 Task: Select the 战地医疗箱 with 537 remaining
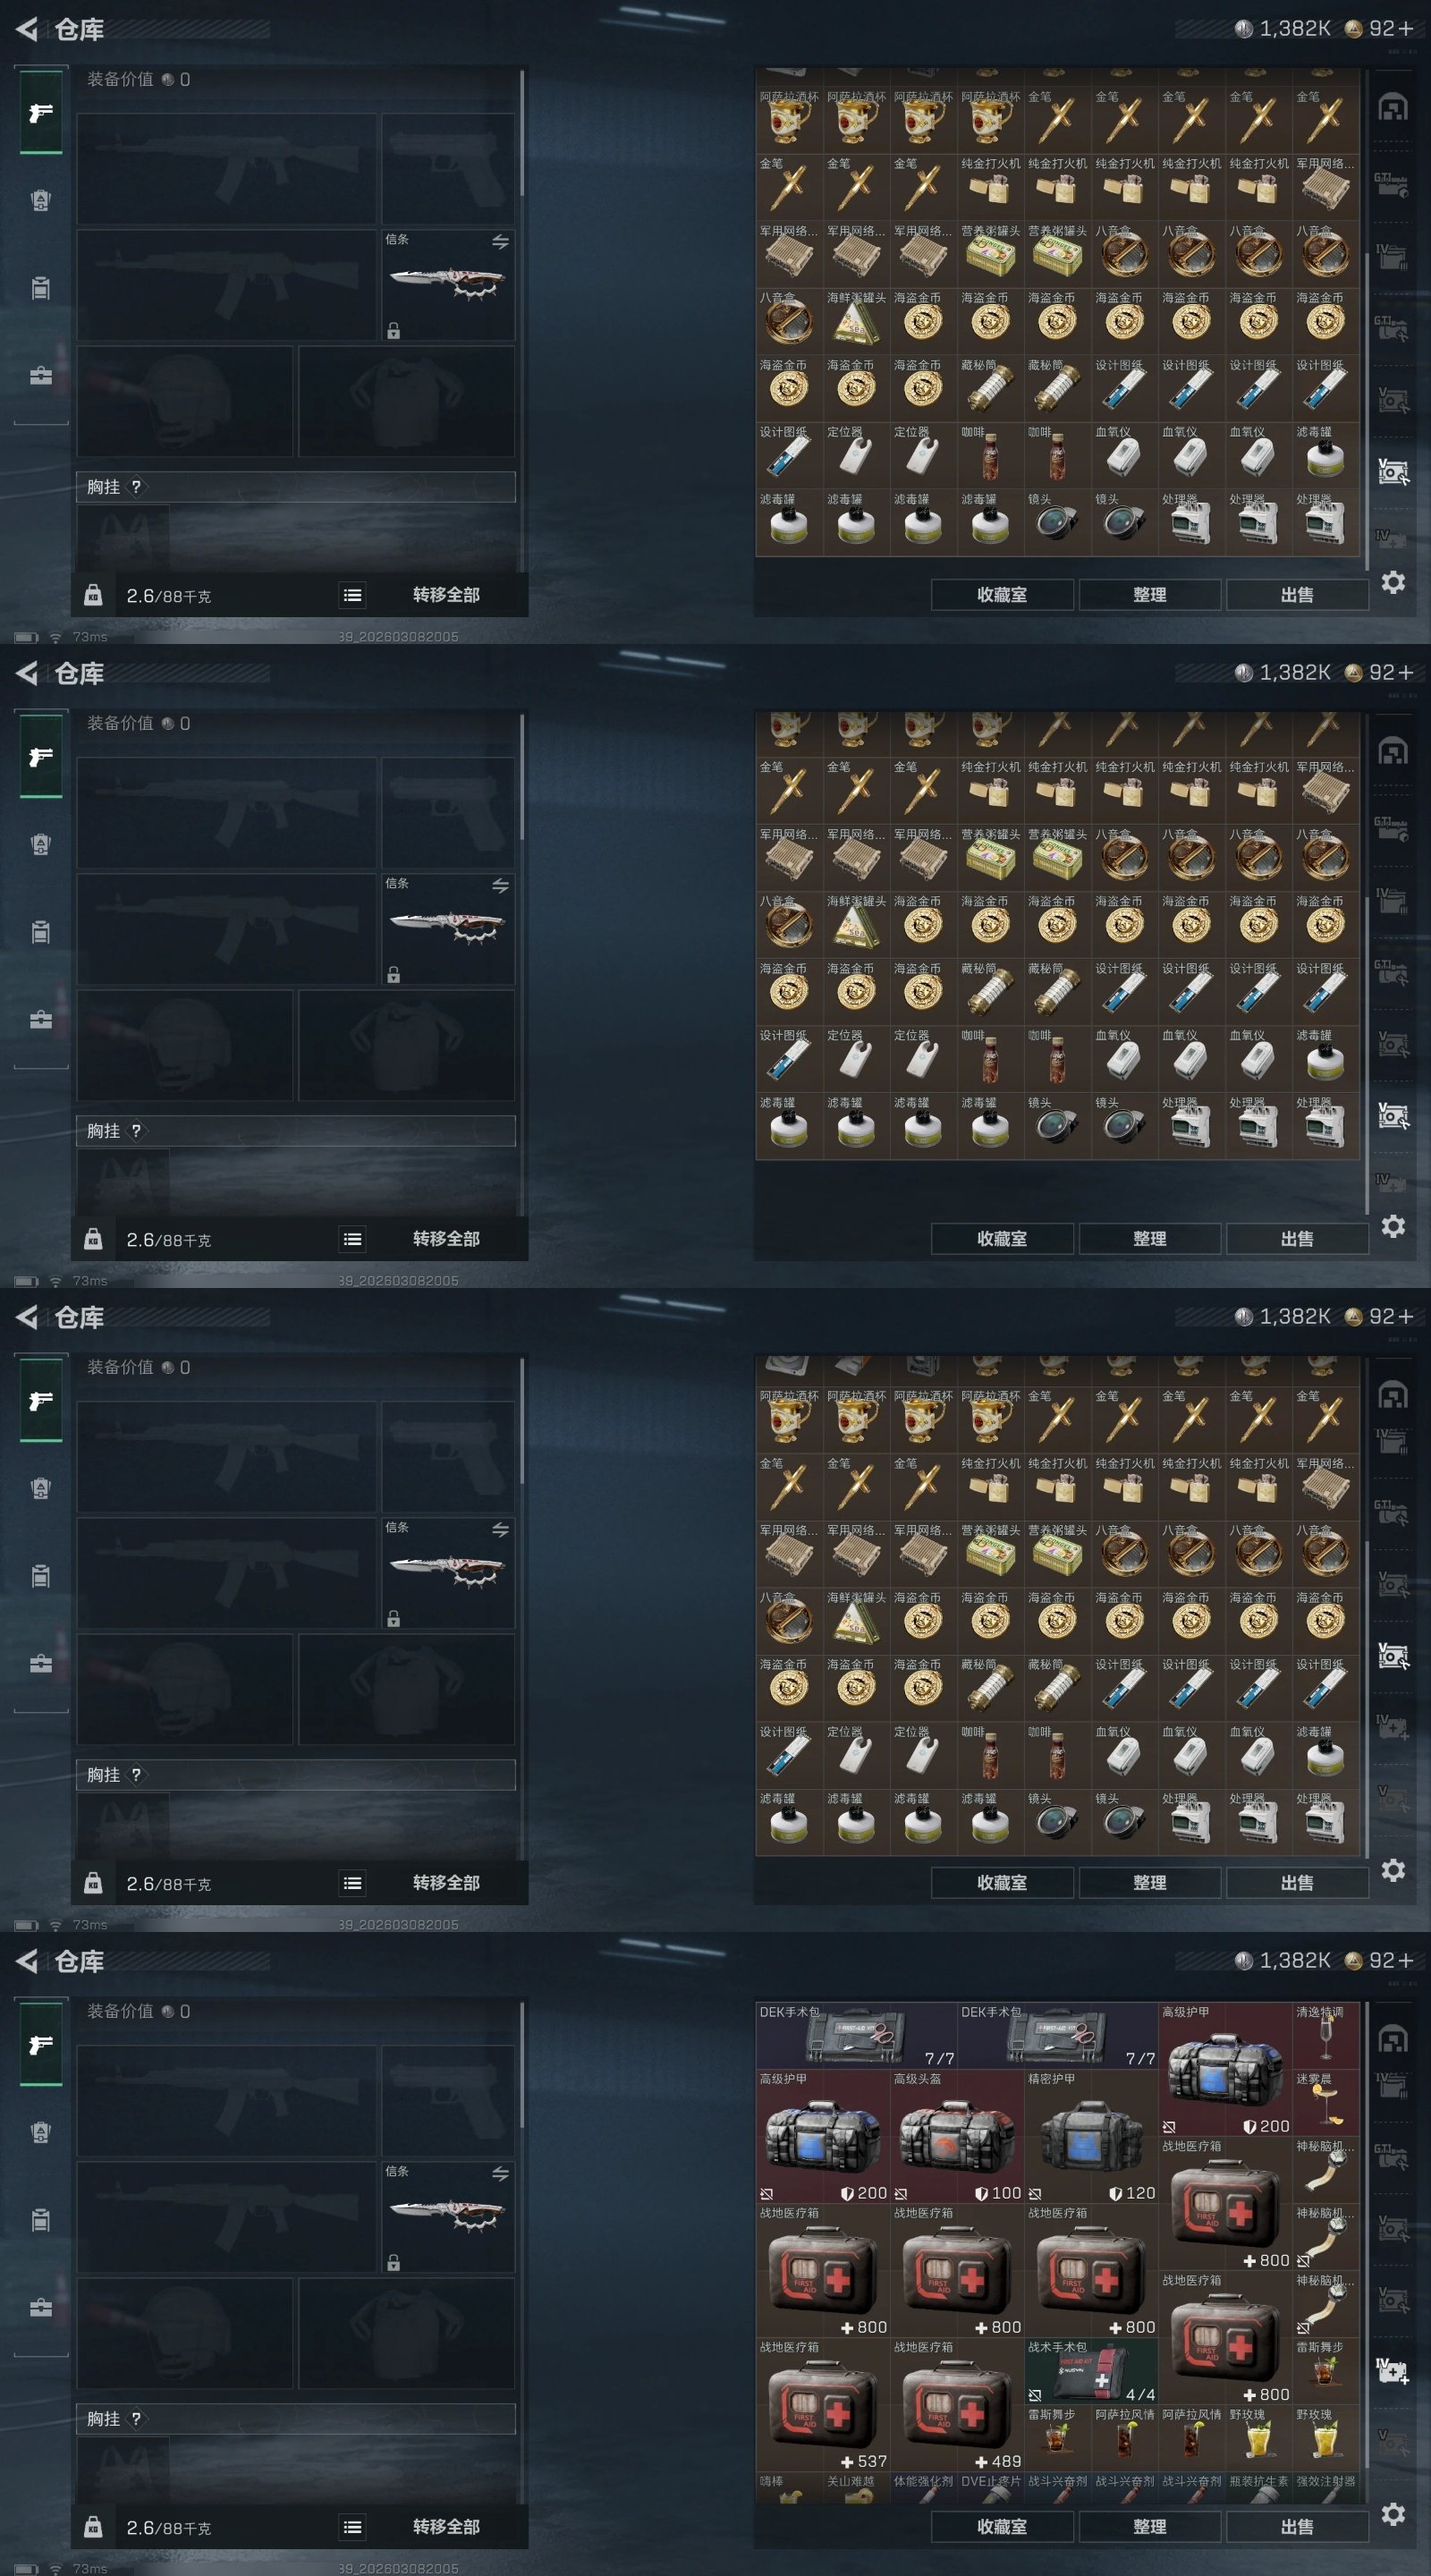(823, 2404)
